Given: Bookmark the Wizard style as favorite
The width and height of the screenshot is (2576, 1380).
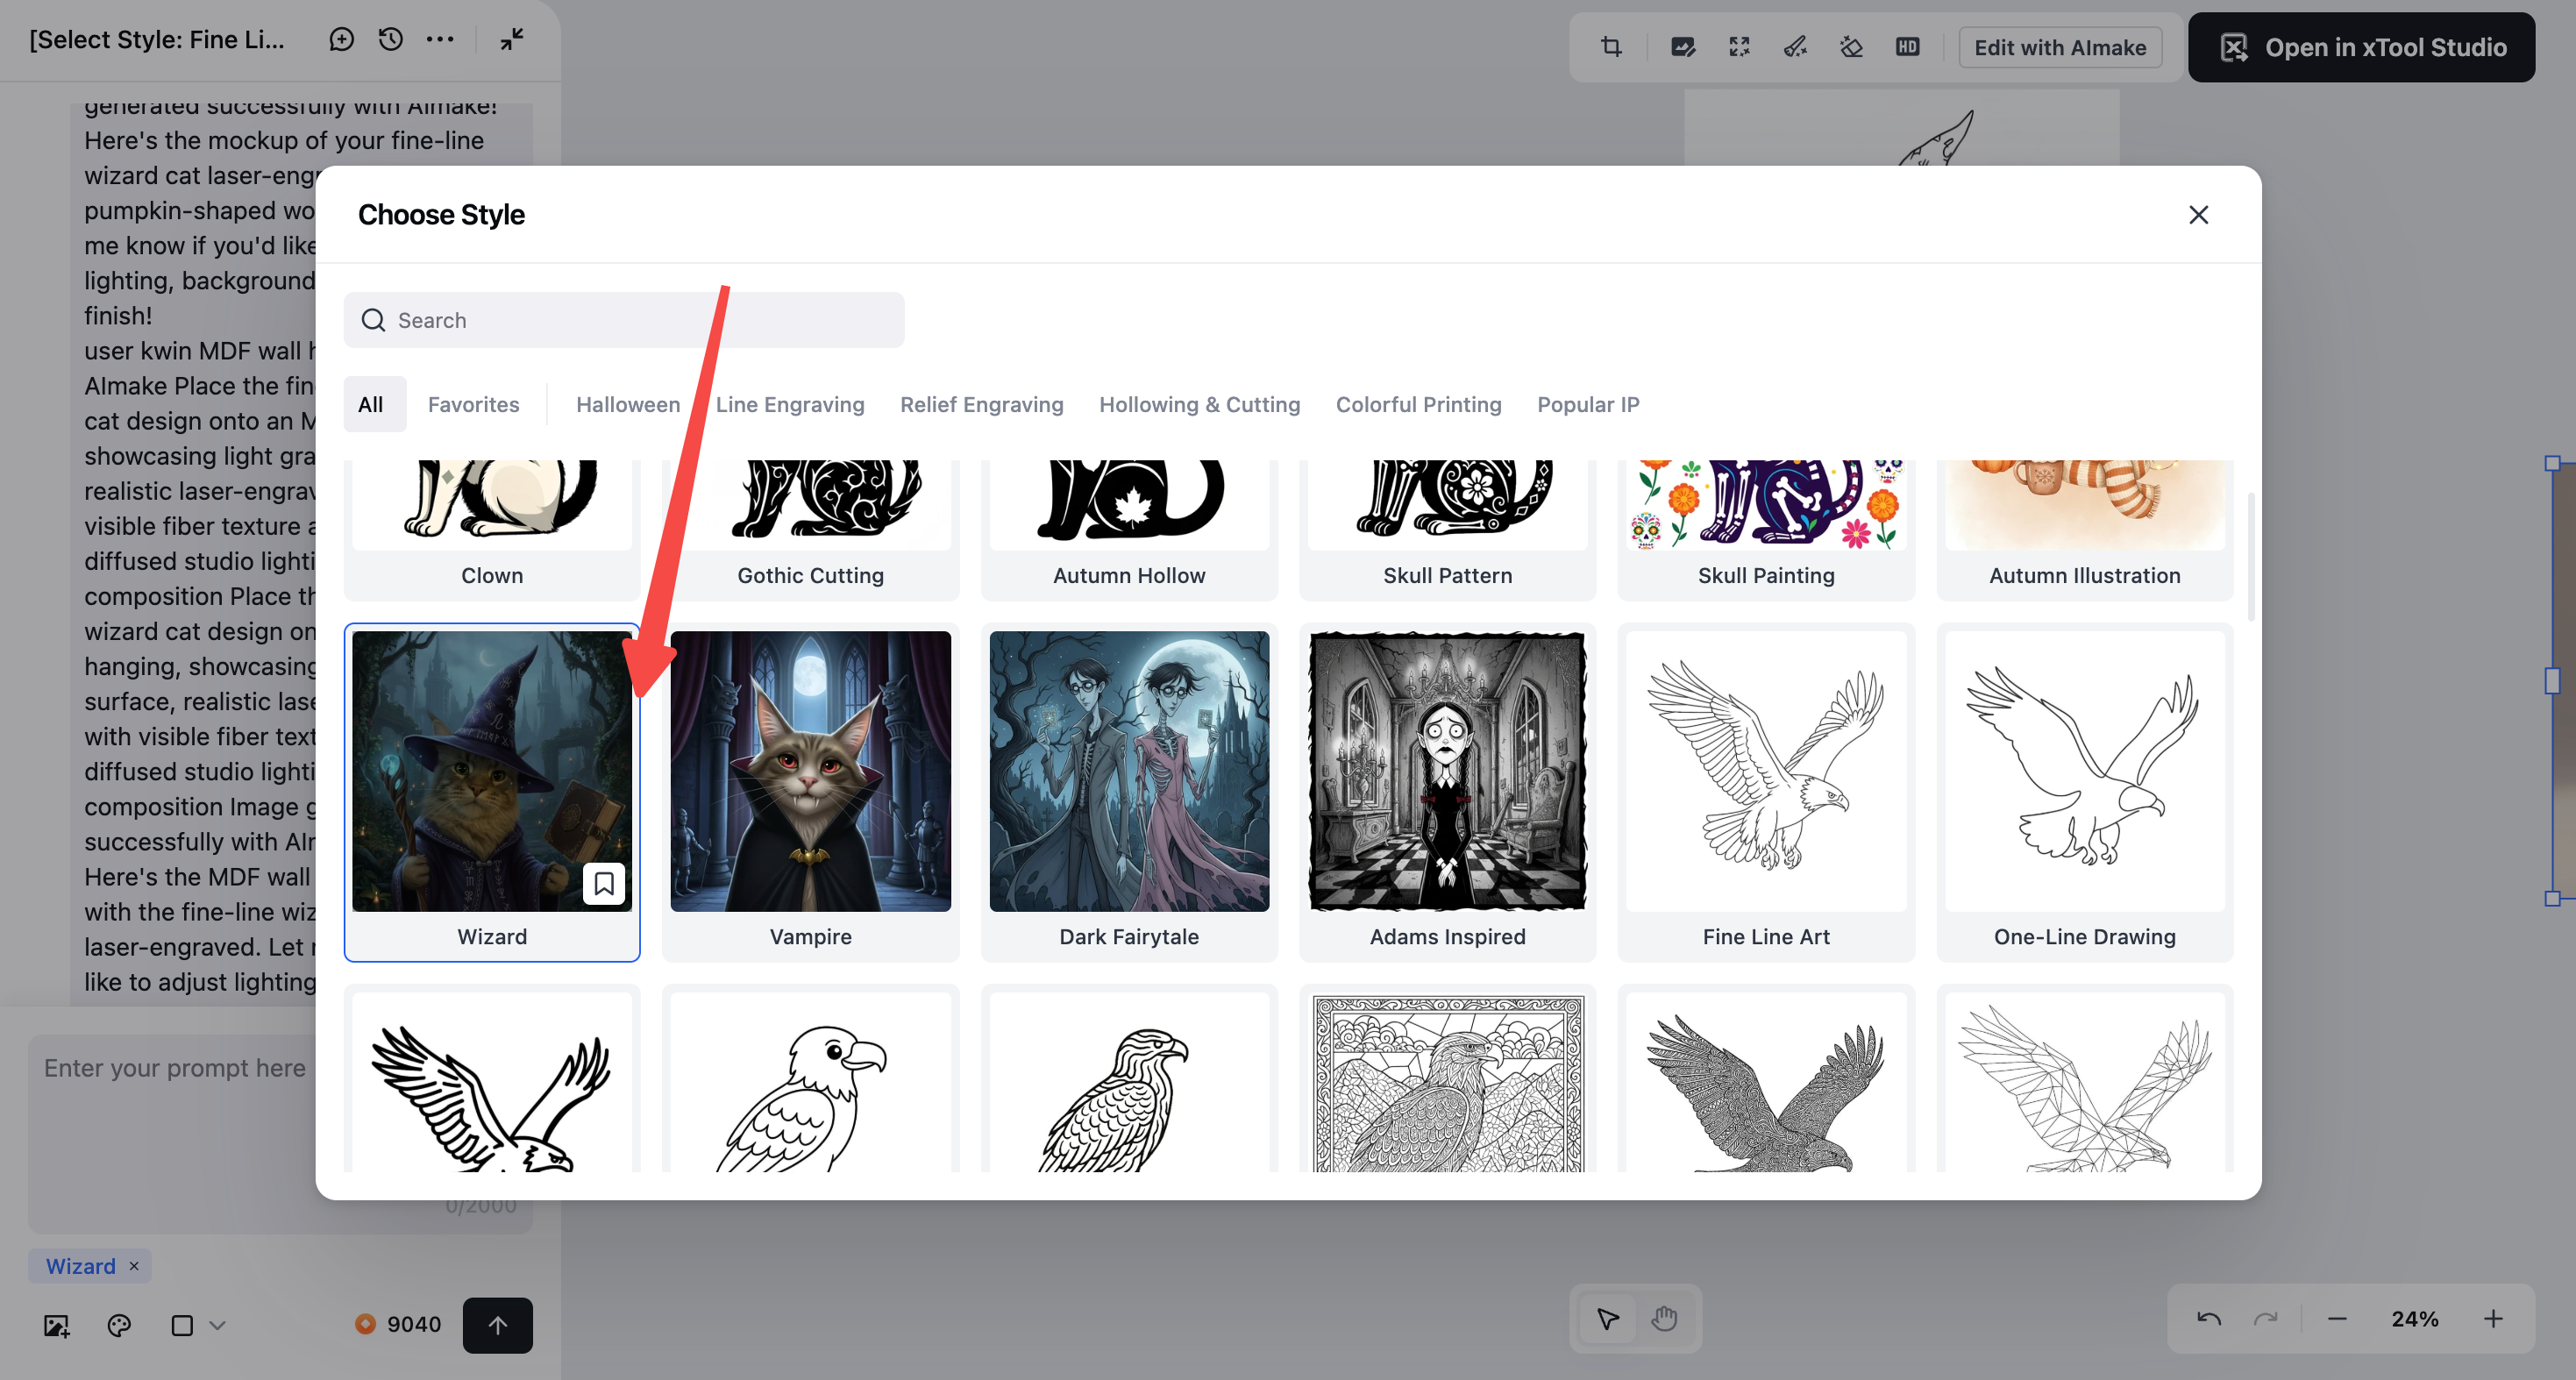Looking at the screenshot, I should 603,883.
